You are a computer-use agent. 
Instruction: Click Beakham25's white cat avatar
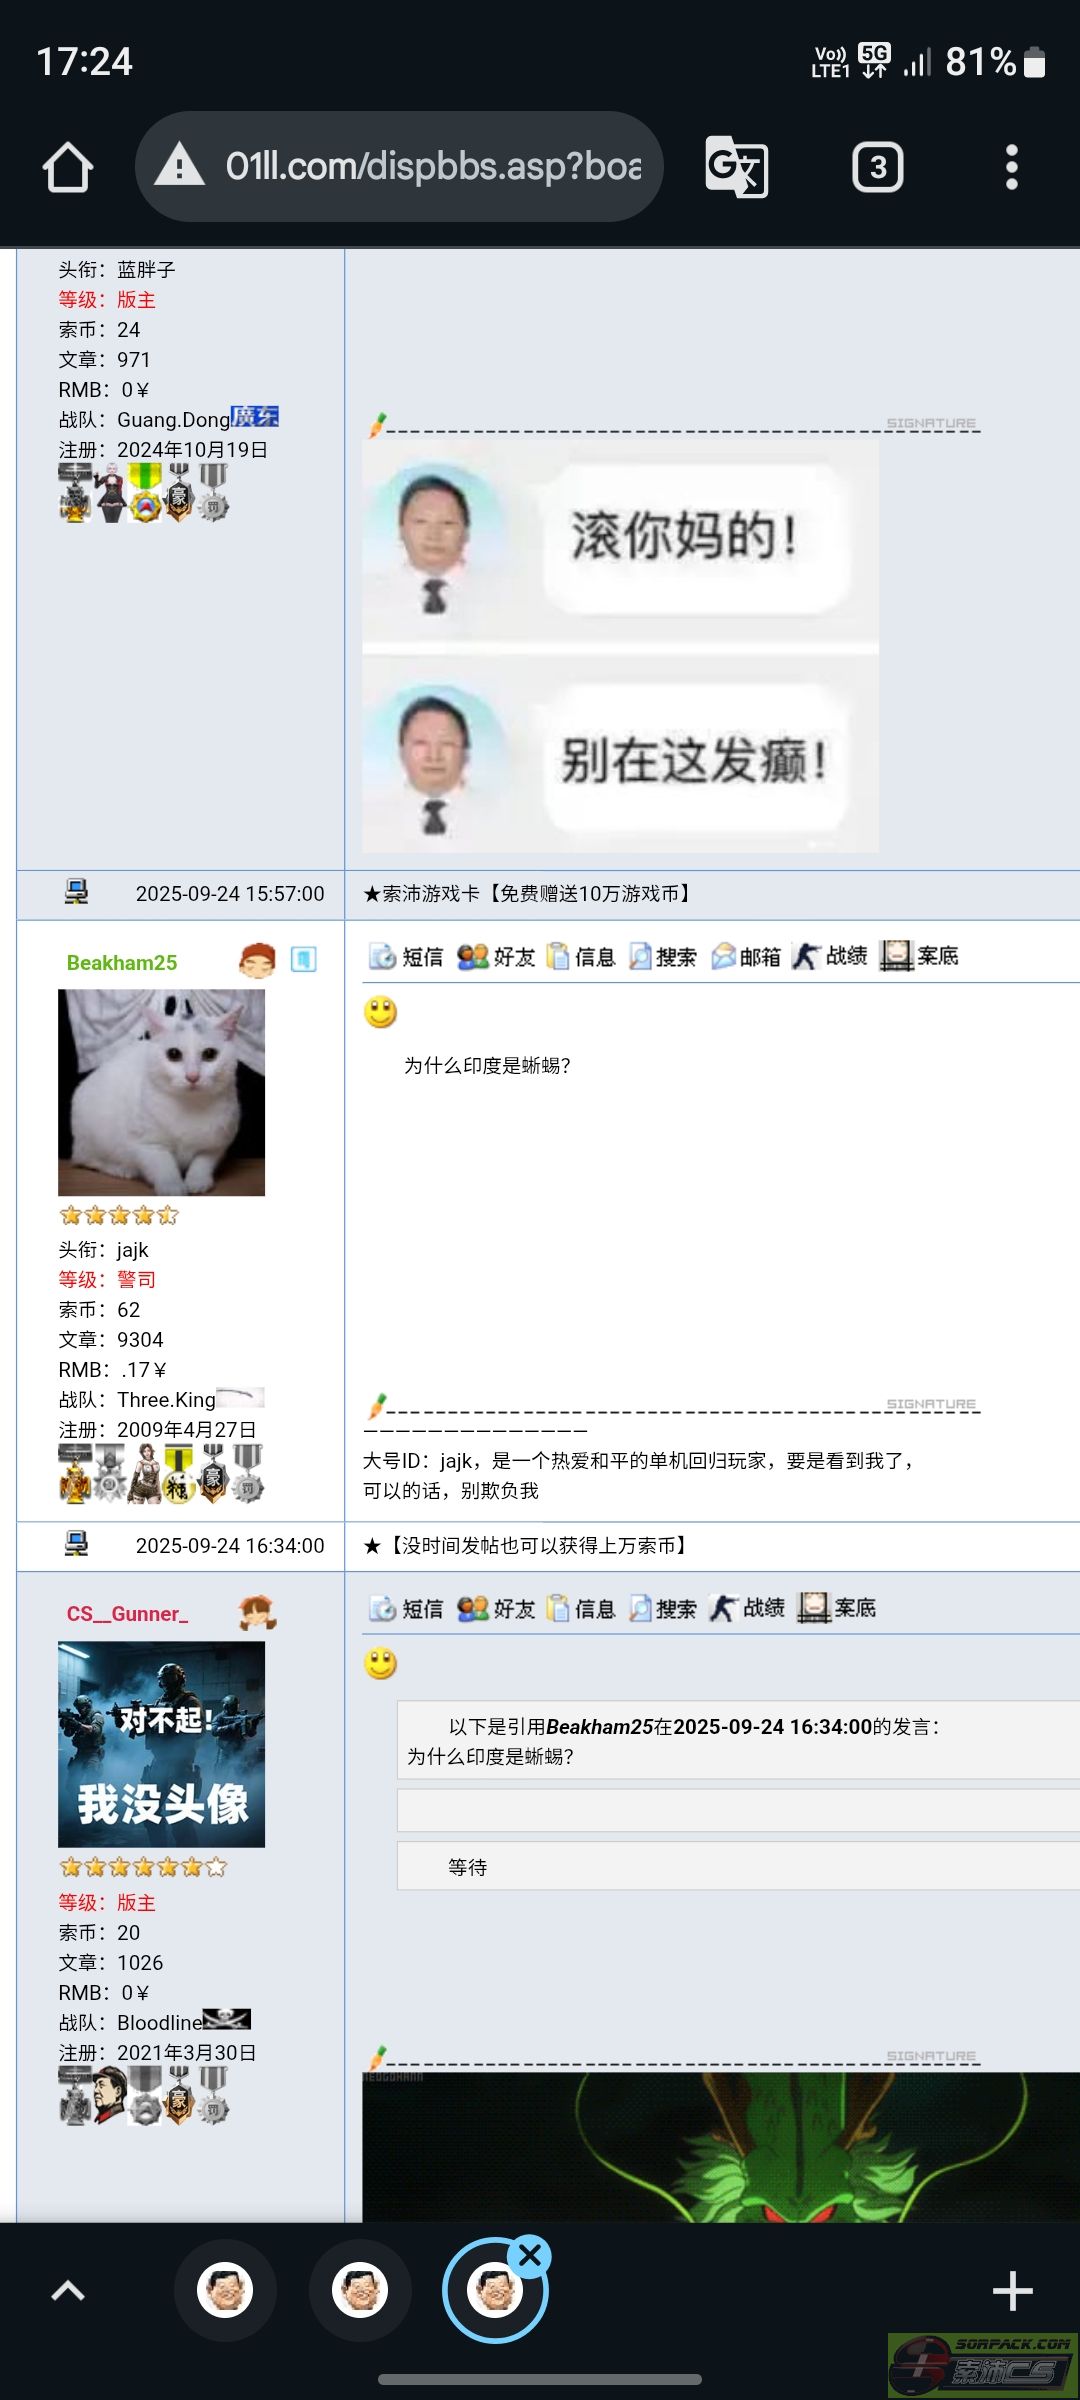click(162, 1093)
